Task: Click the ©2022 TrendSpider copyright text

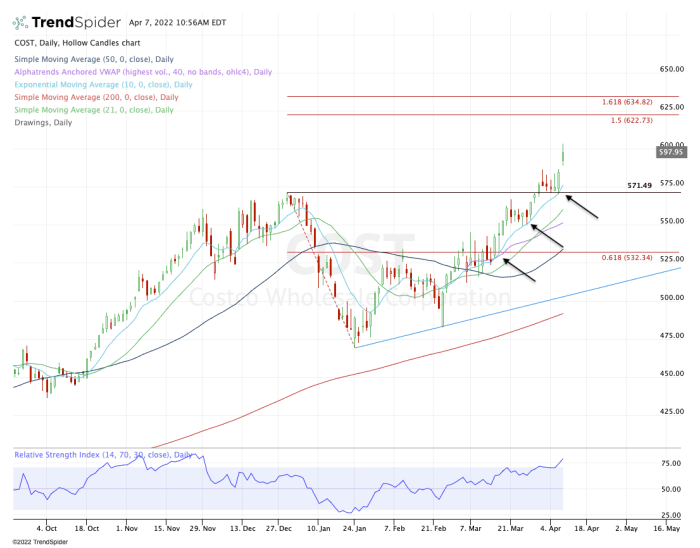Action: pyautogui.click(x=40, y=542)
